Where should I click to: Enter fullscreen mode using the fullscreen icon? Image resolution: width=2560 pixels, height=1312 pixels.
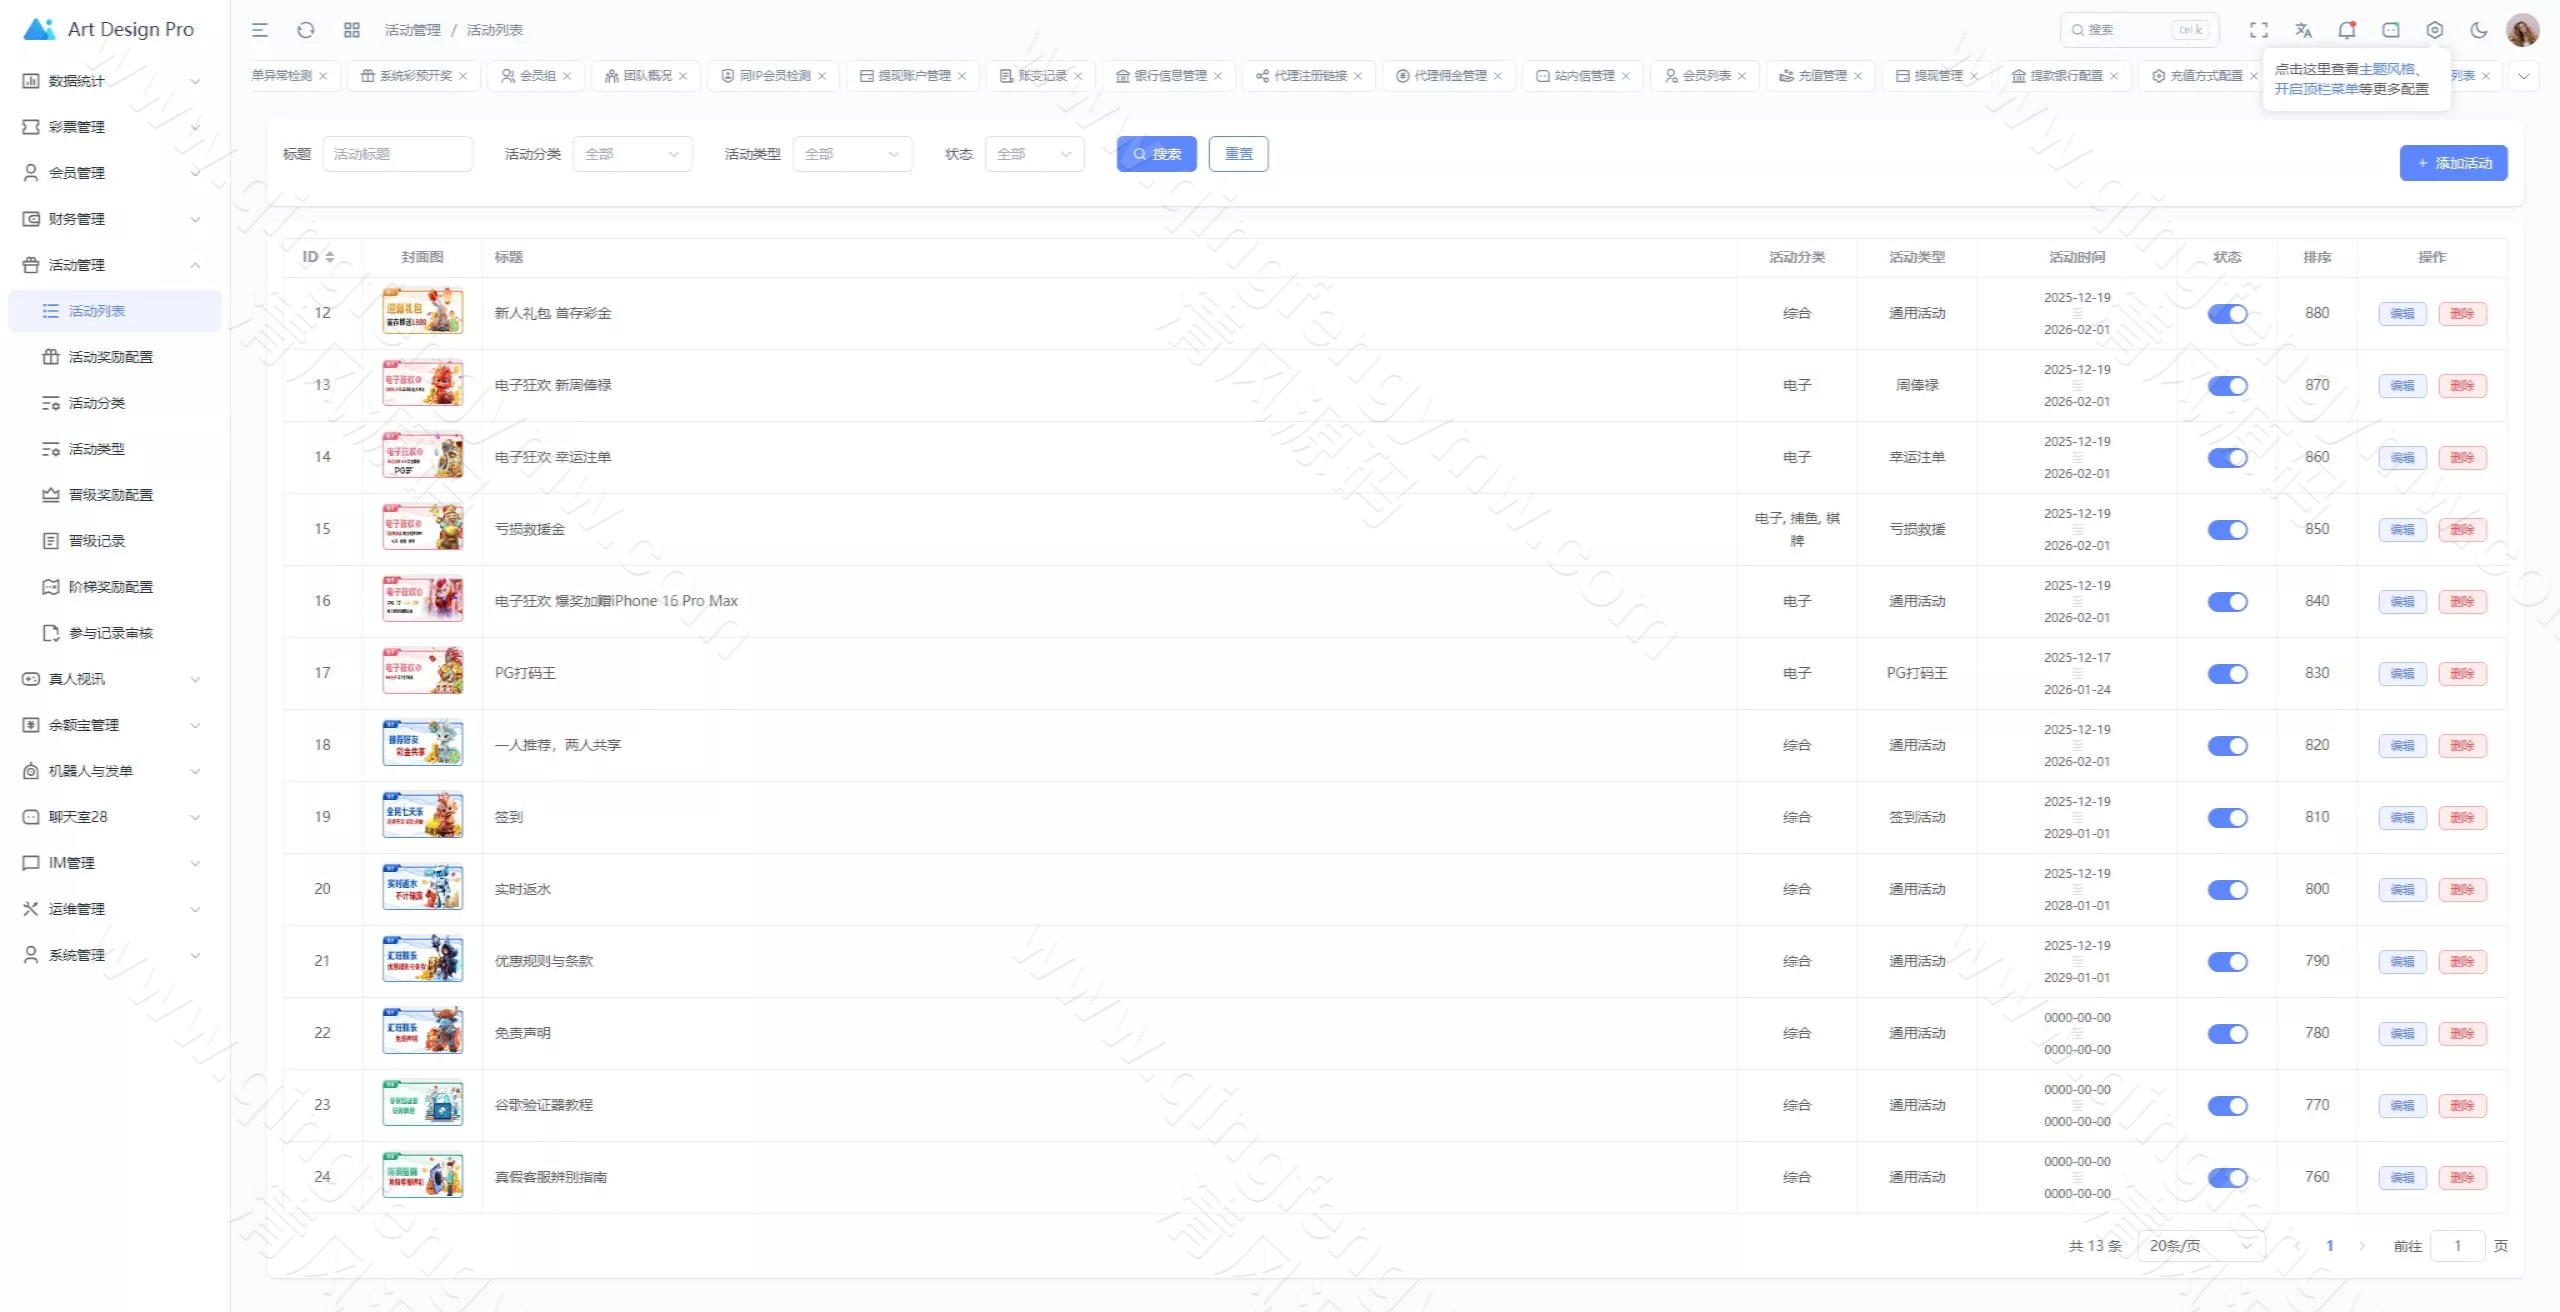click(x=2259, y=30)
